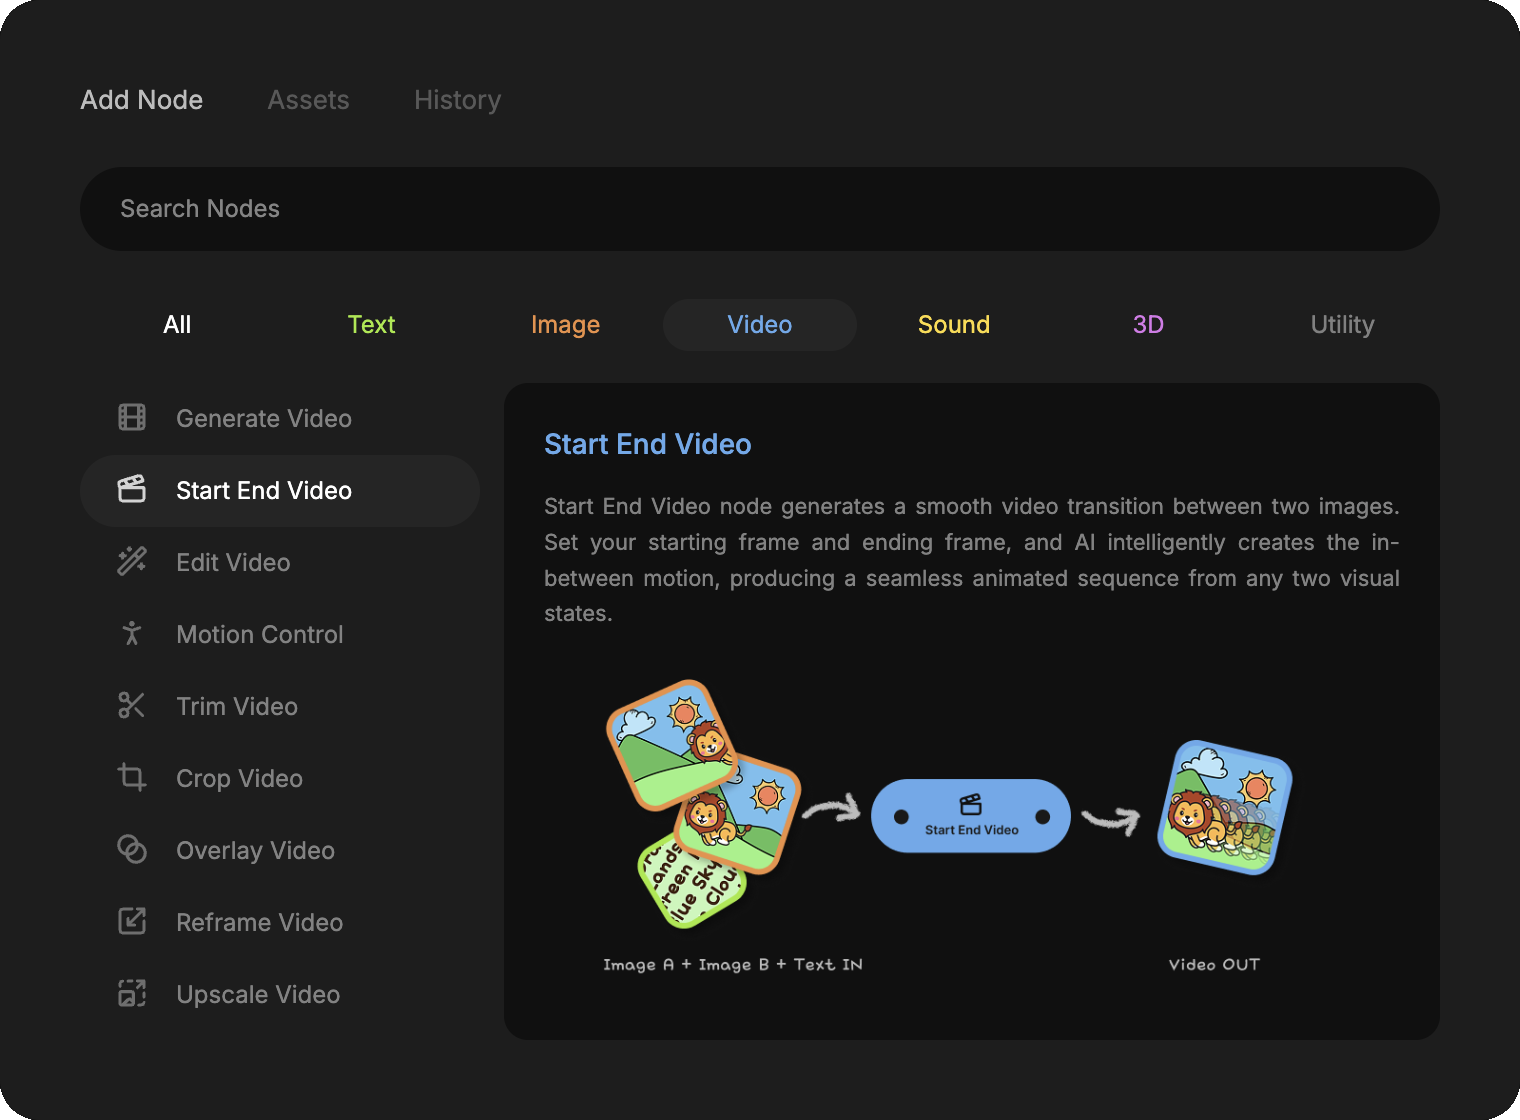Select the Overlay Video circles icon
The image size is (1520, 1120).
coord(132,850)
